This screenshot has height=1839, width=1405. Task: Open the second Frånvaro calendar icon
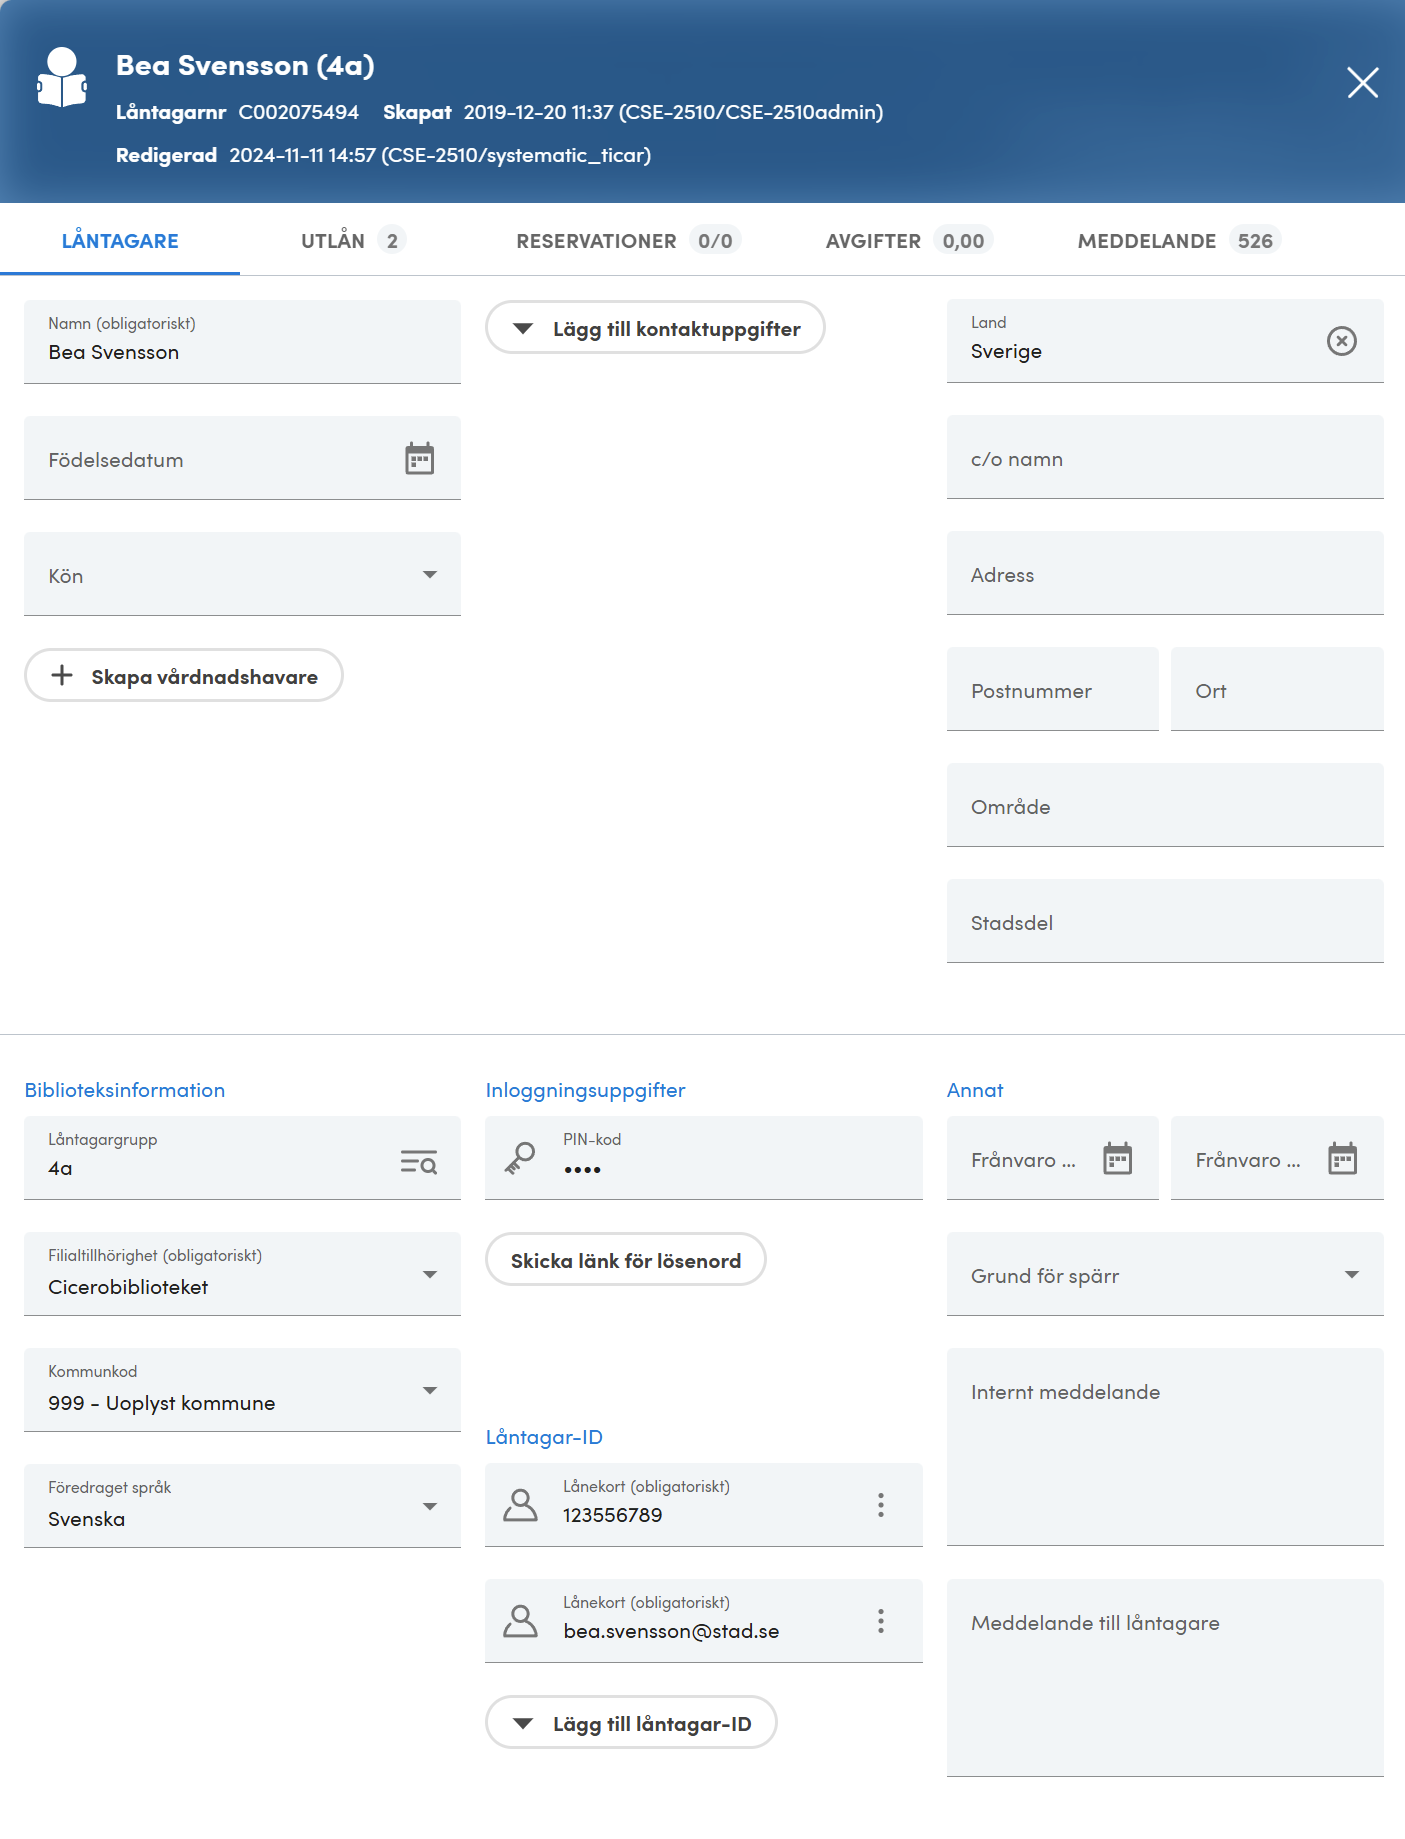[x=1342, y=1159]
